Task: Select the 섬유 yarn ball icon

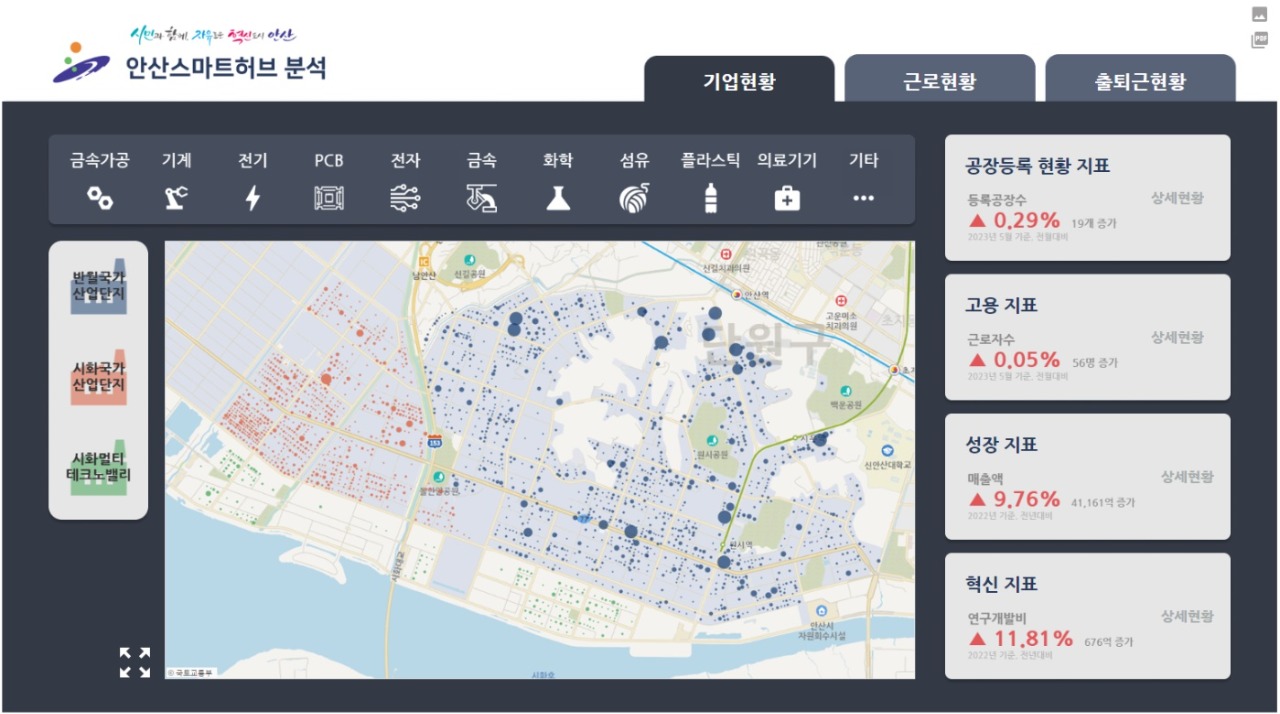Action: [634, 198]
